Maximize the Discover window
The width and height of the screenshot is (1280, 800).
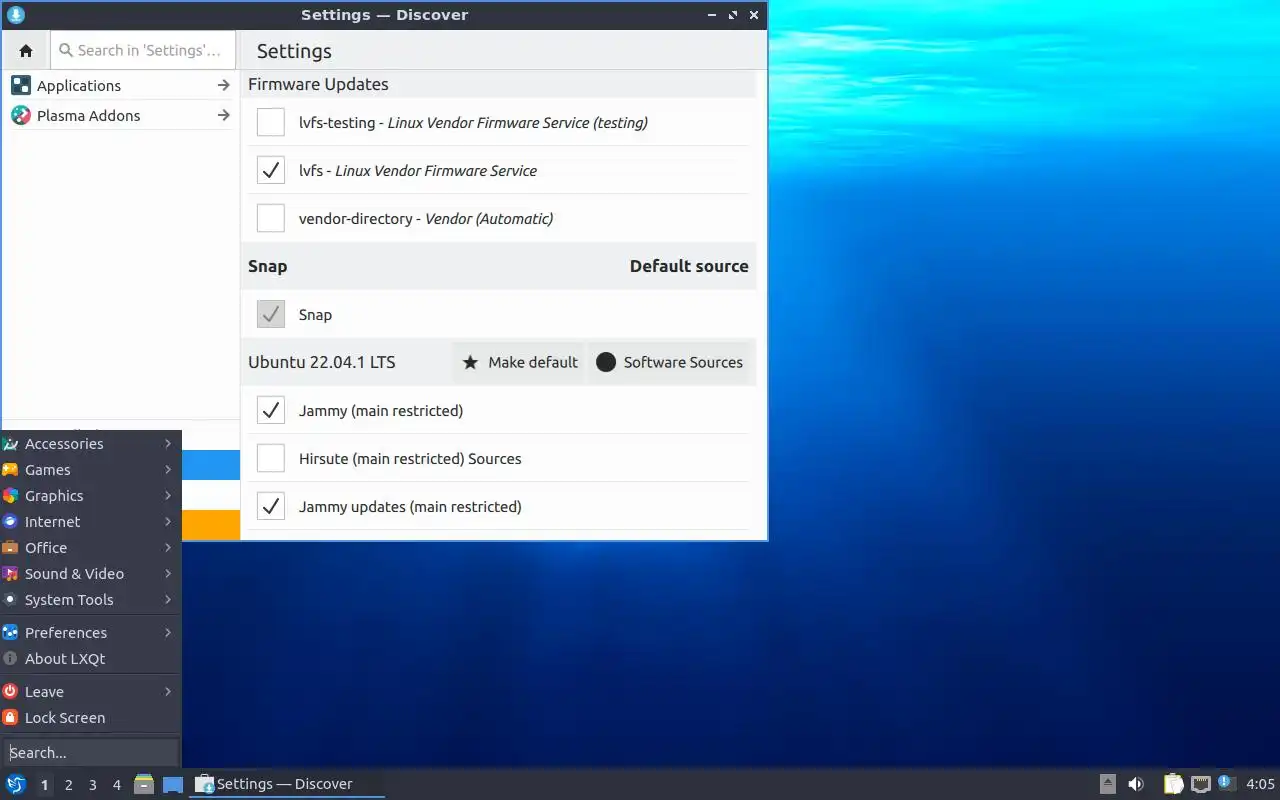733,15
